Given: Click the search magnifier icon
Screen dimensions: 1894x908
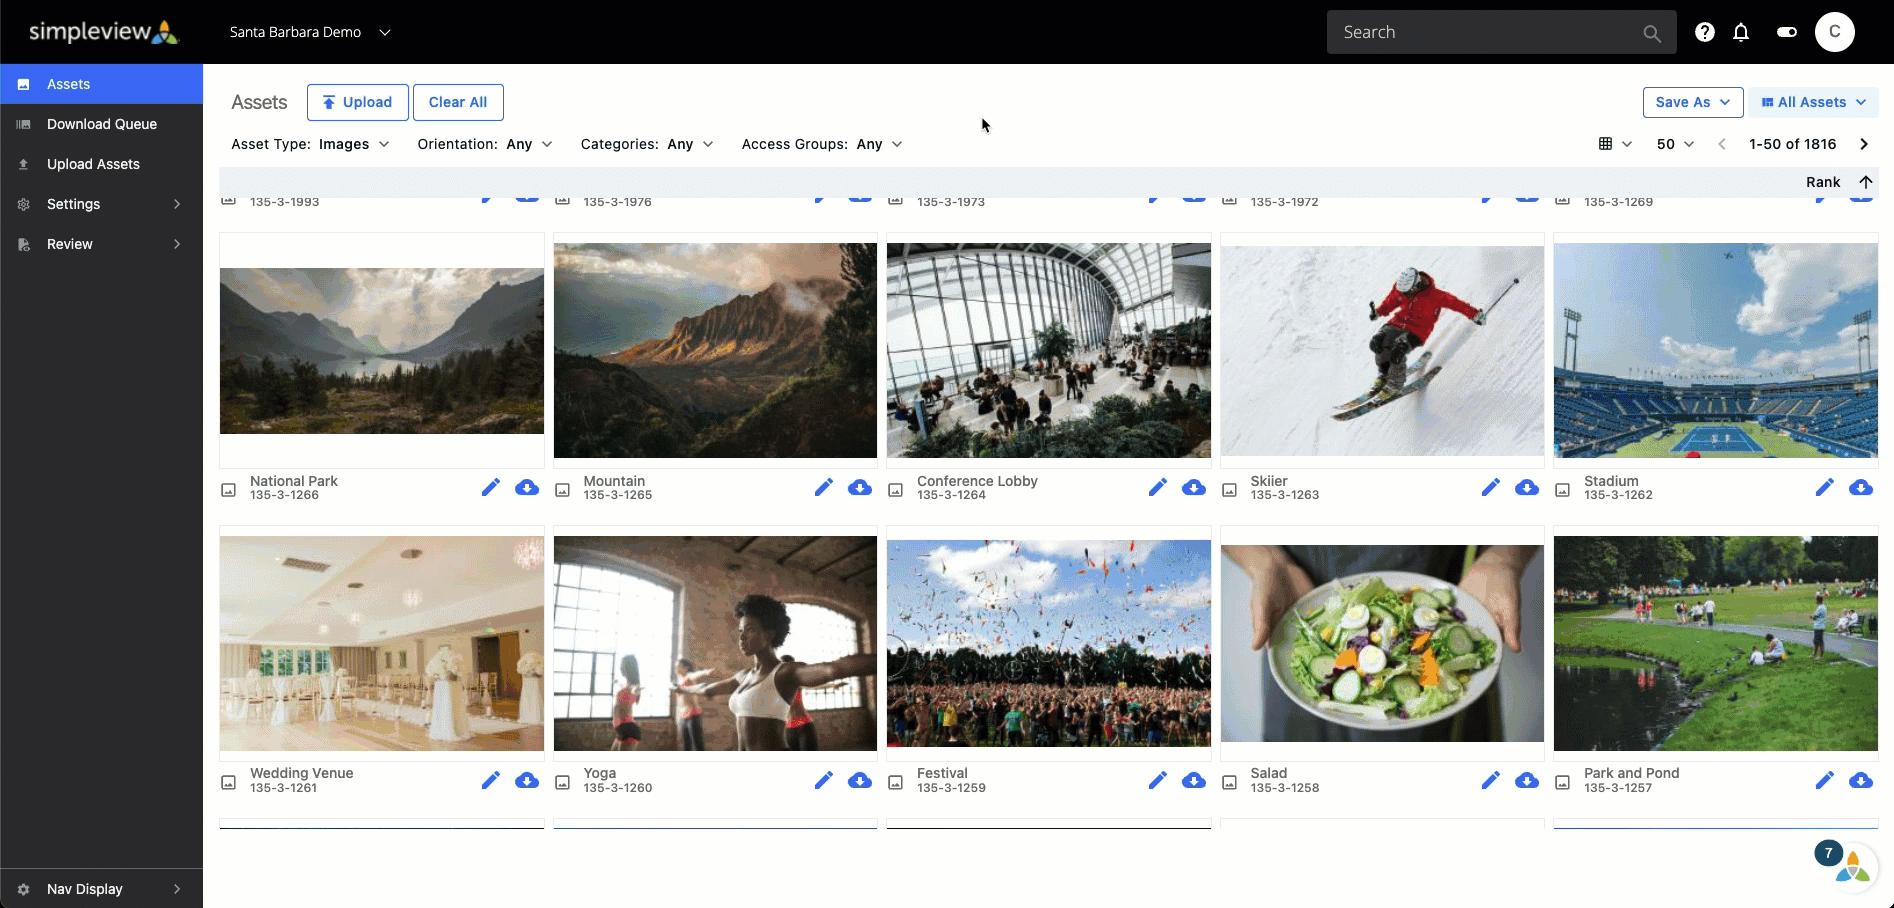Looking at the screenshot, I should (1652, 33).
